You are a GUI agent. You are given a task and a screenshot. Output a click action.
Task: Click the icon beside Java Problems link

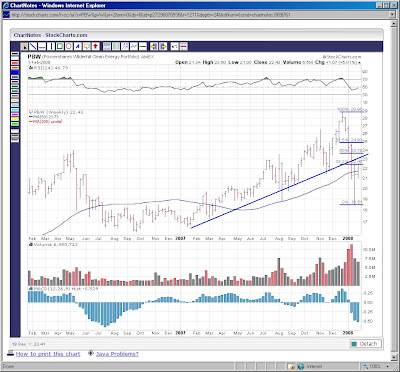91,353
